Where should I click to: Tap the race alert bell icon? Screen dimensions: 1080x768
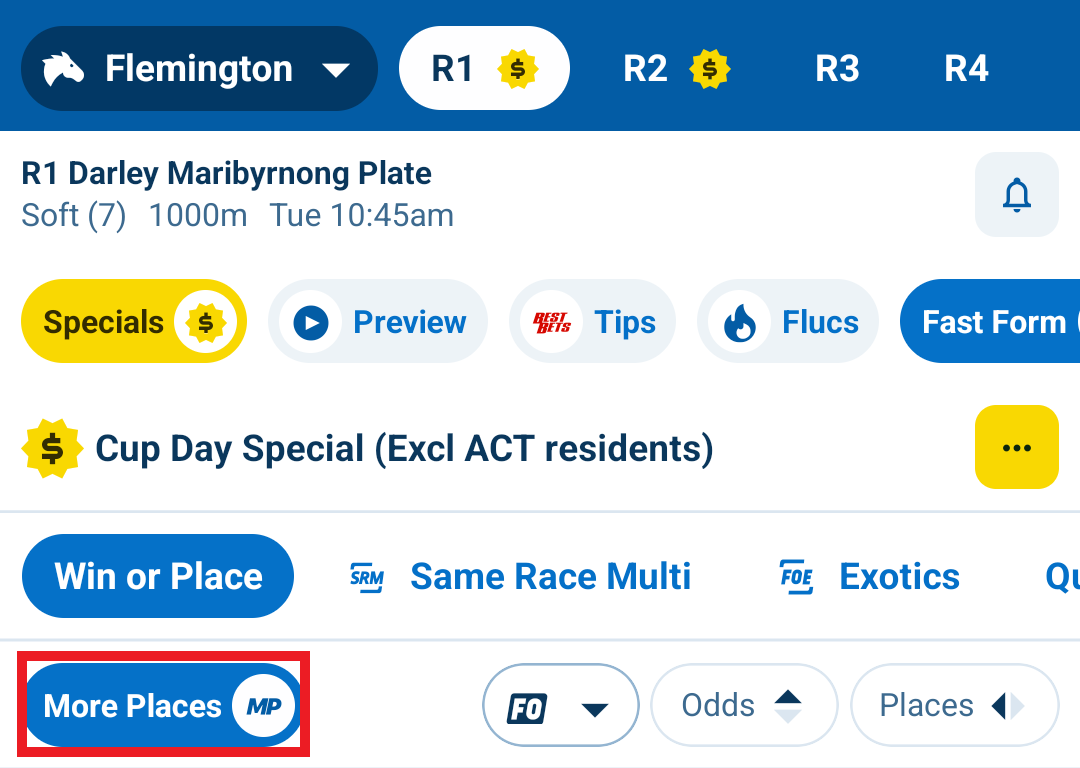tap(1016, 195)
